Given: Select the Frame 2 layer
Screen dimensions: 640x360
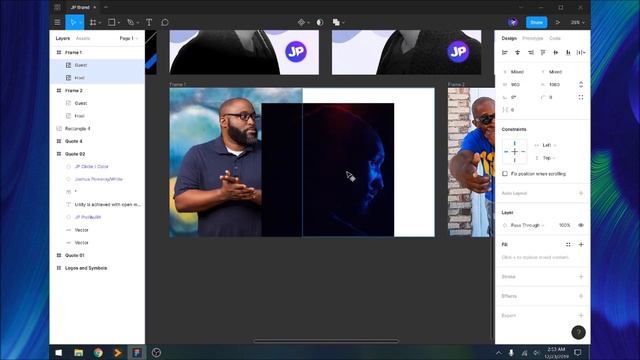Looking at the screenshot, I should 97,91.
